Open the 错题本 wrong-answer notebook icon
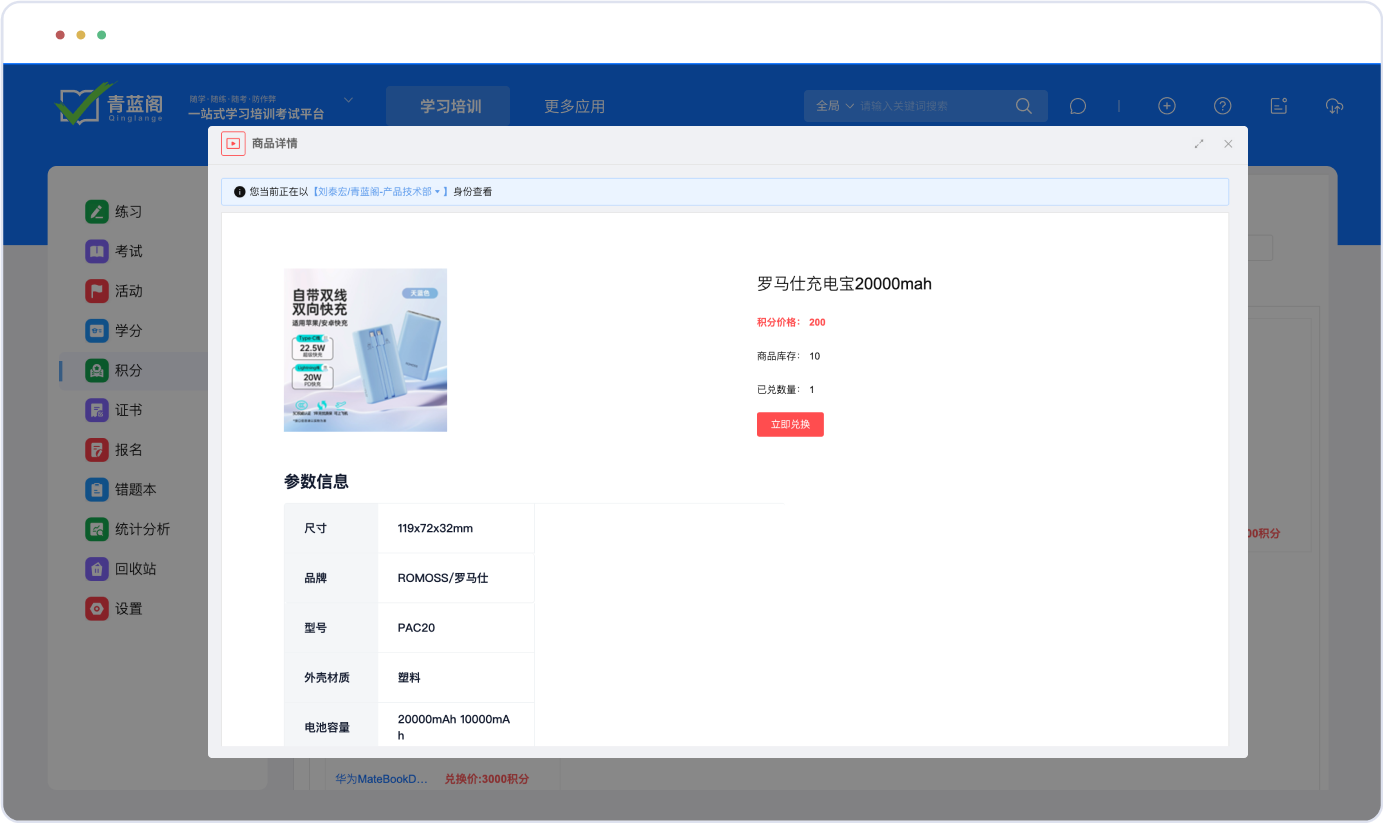 [x=96, y=490]
